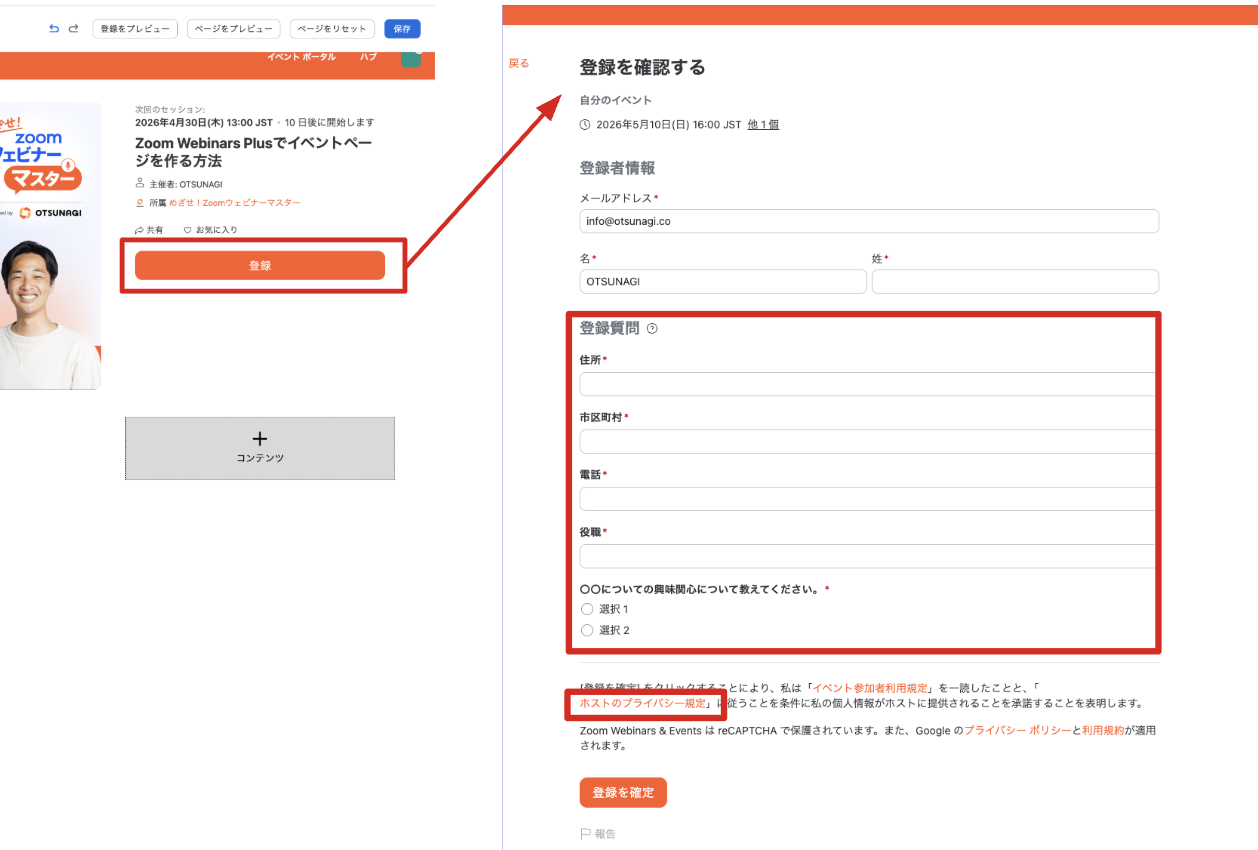The width and height of the screenshot is (1258, 850).
Task: Click the help icon next to 登録質問
Action: point(652,328)
